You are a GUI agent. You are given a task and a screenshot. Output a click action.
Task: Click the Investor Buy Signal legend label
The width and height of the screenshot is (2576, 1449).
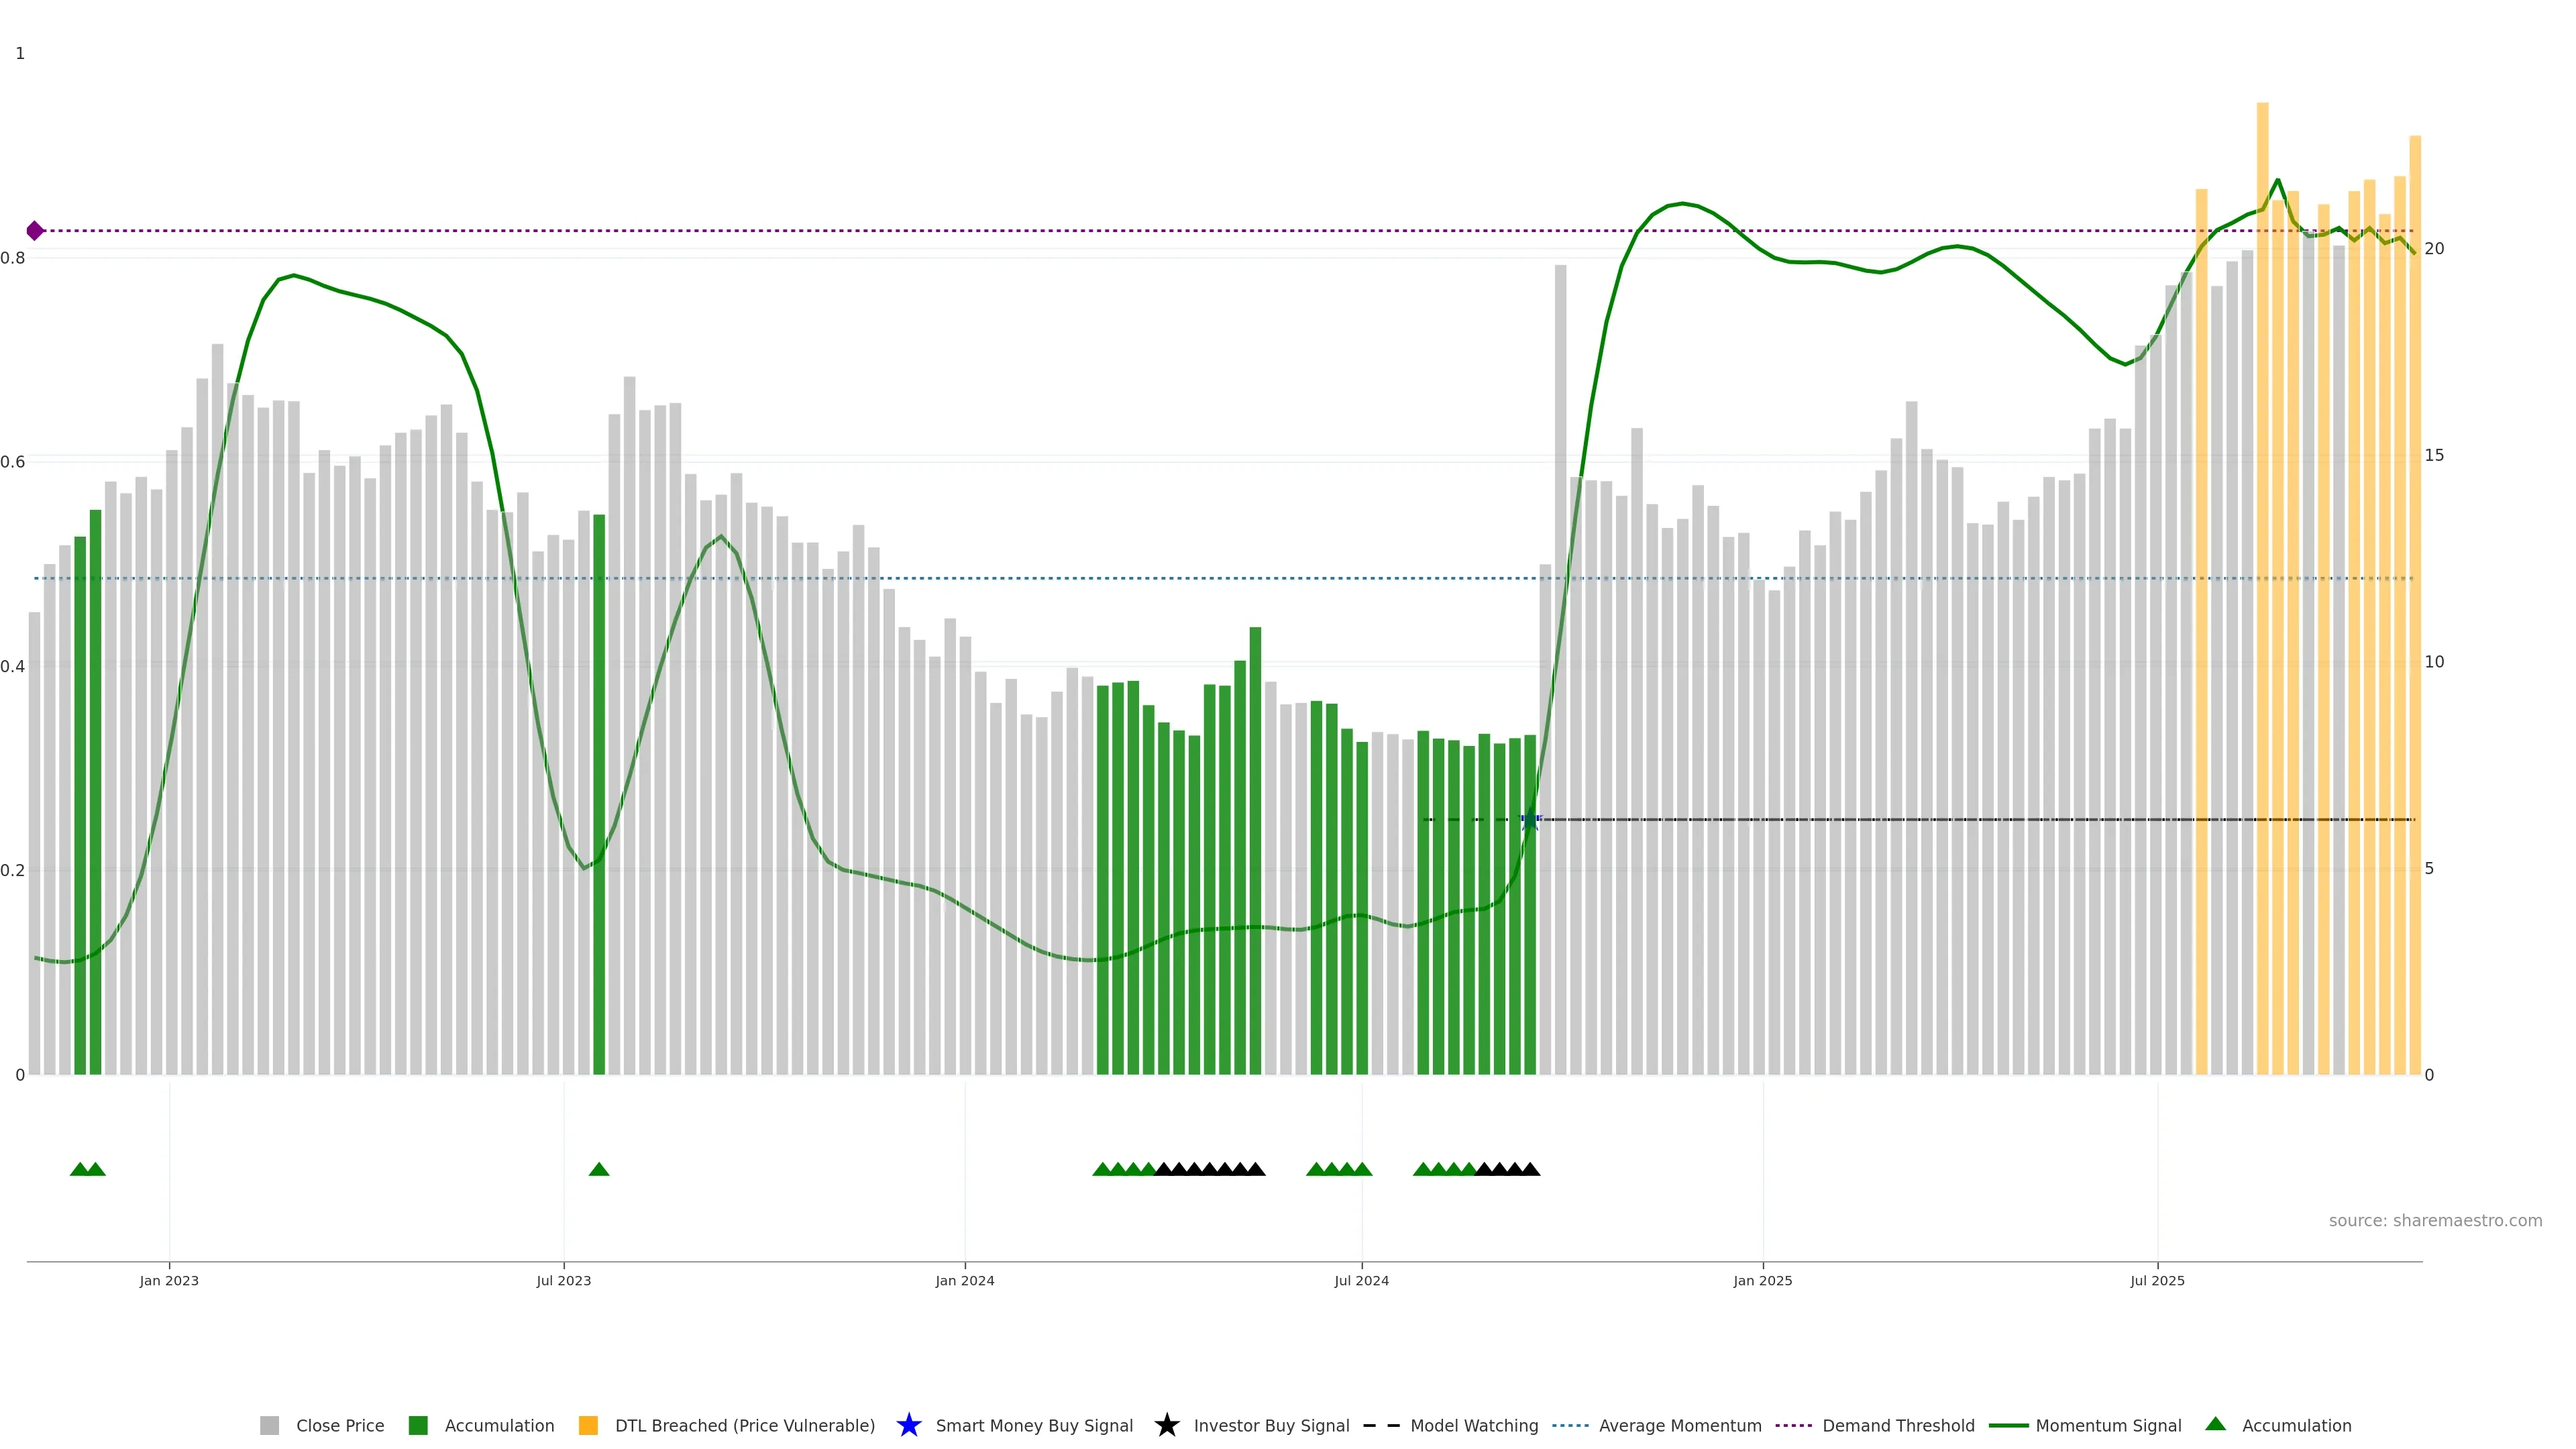click(1271, 1425)
